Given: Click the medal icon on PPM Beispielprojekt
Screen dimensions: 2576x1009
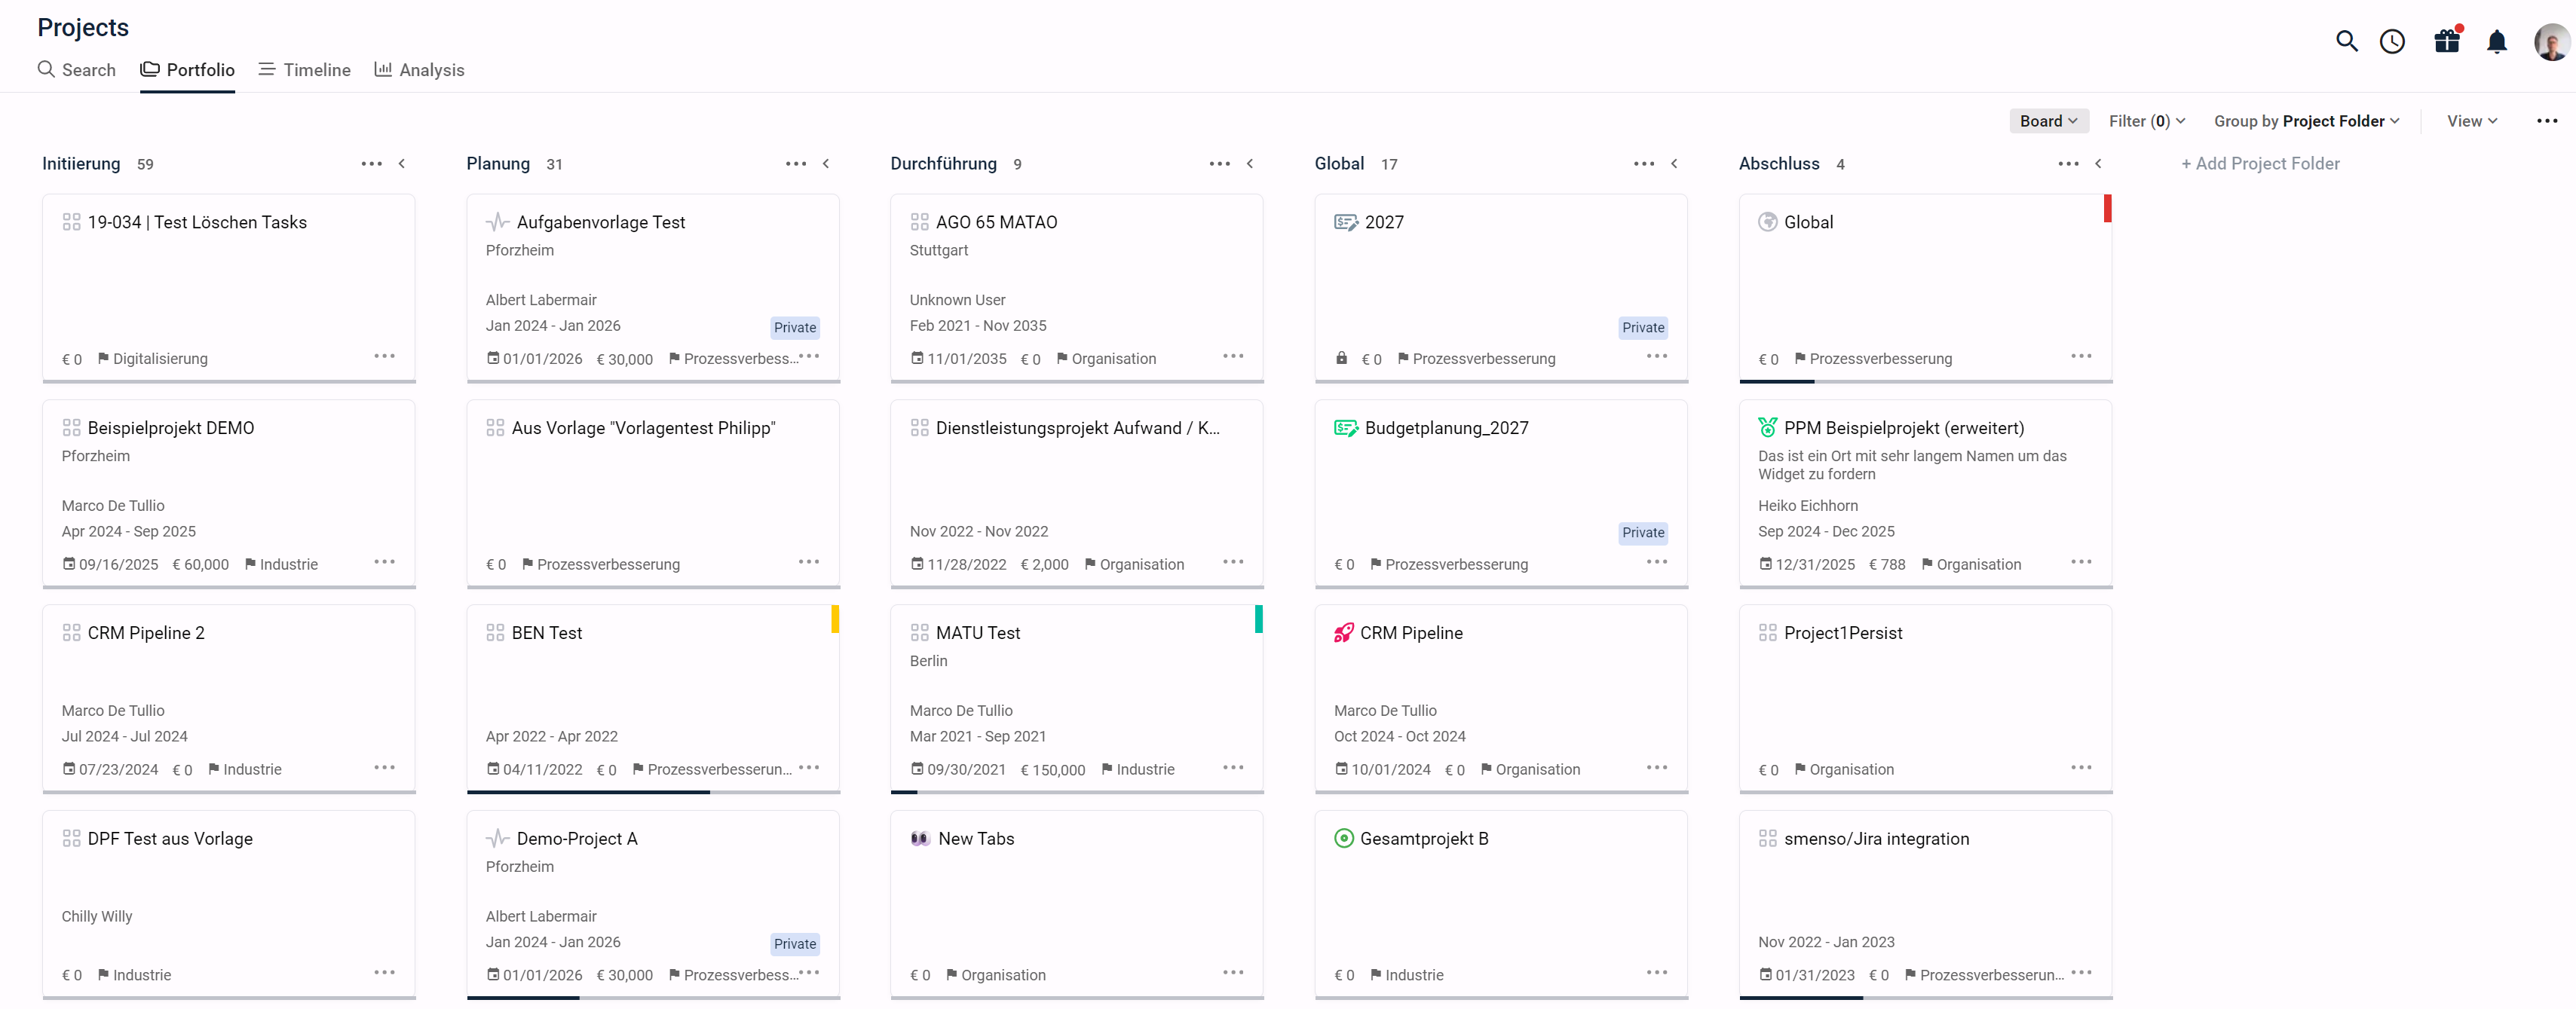Looking at the screenshot, I should (x=1767, y=427).
